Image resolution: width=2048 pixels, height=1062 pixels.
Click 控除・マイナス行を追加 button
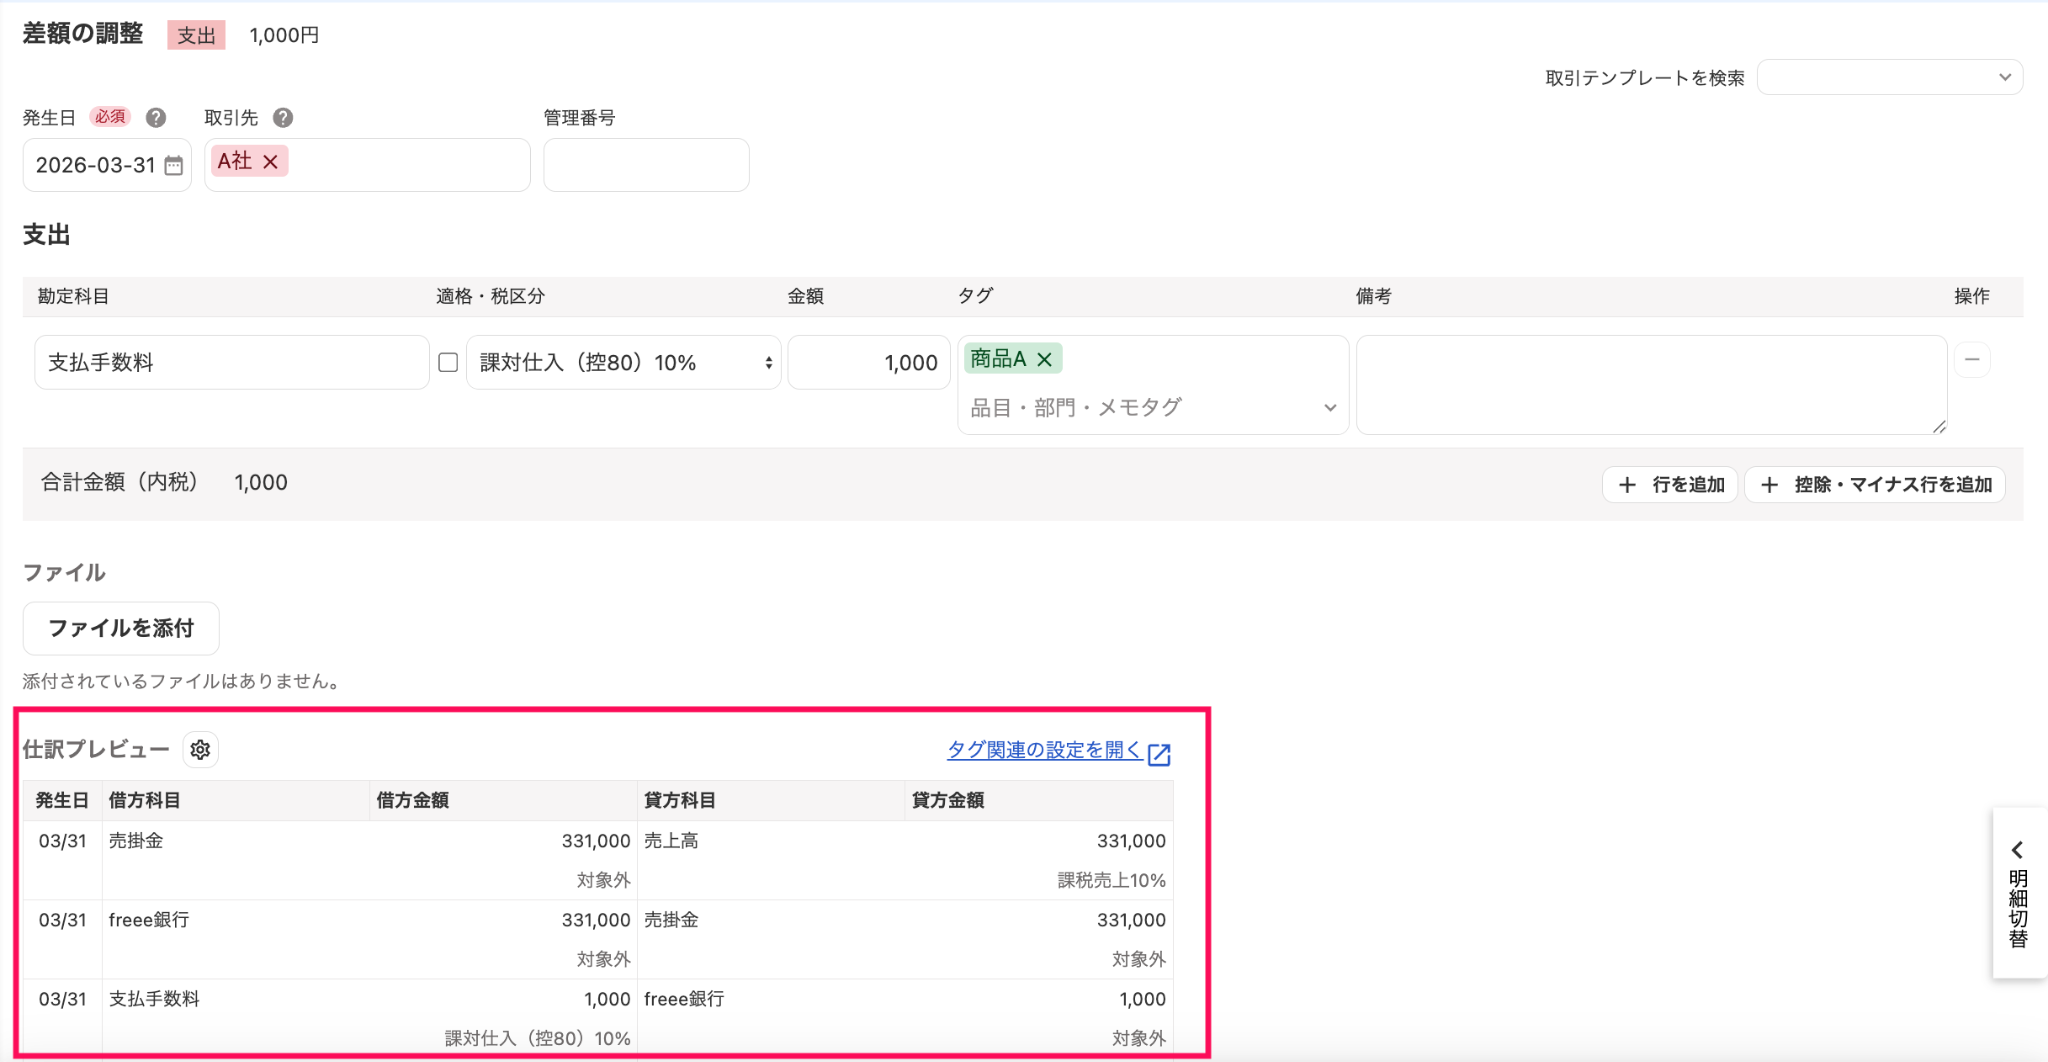pos(1875,484)
